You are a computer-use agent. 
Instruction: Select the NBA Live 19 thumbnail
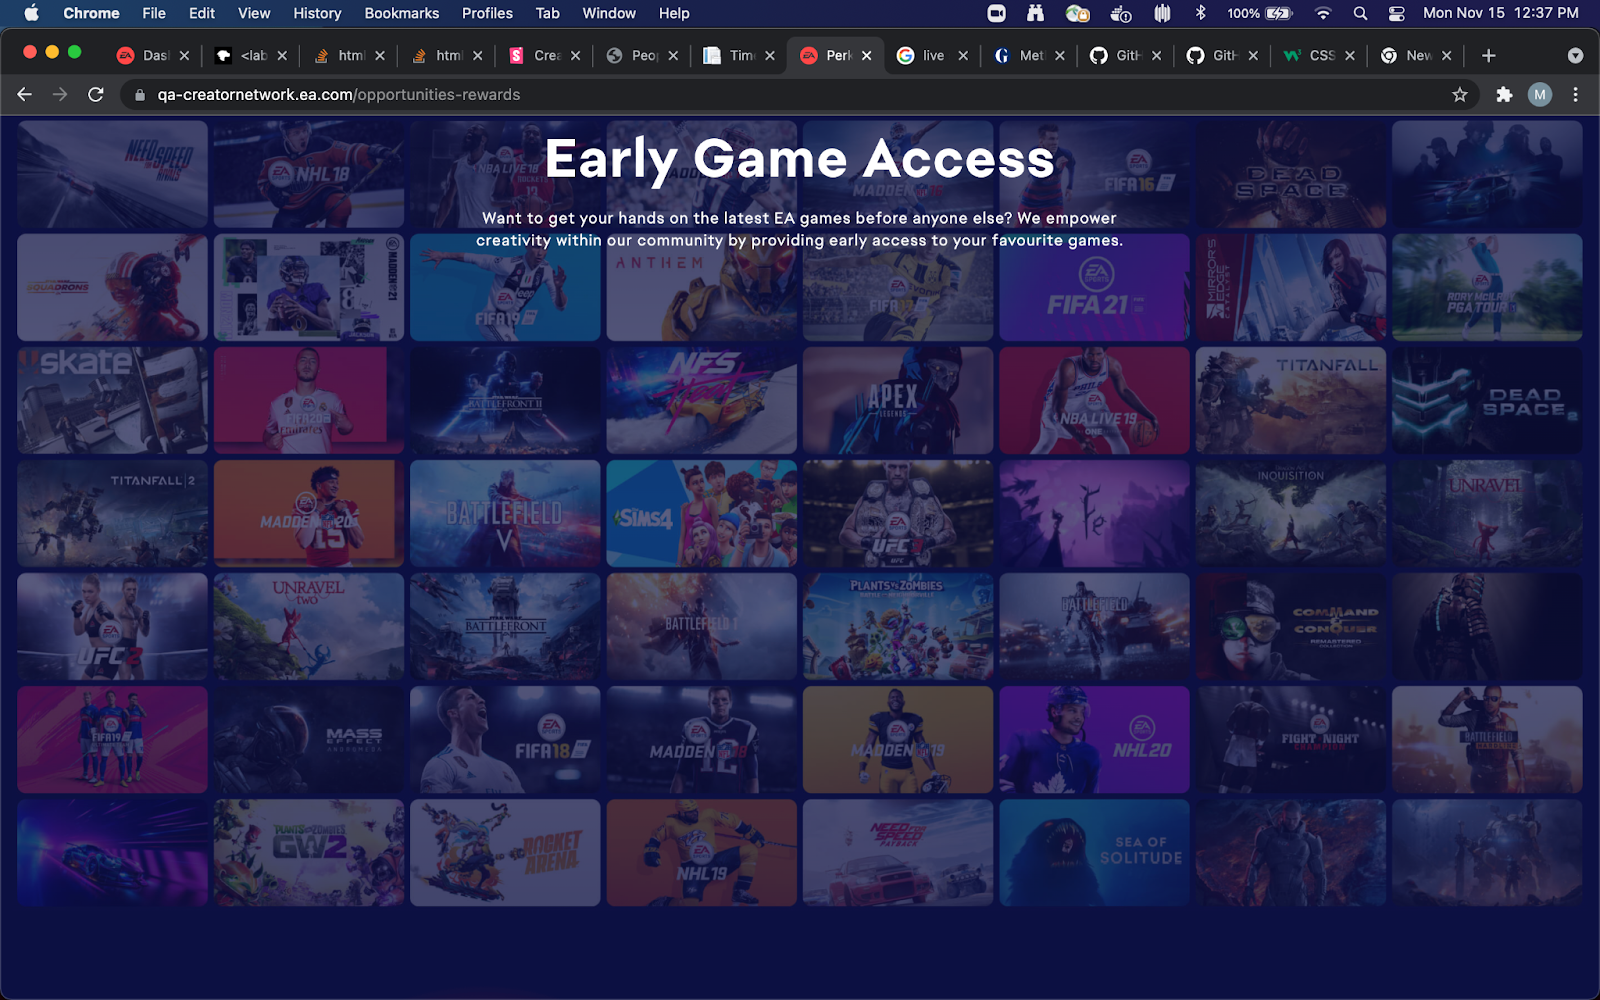click(1095, 401)
